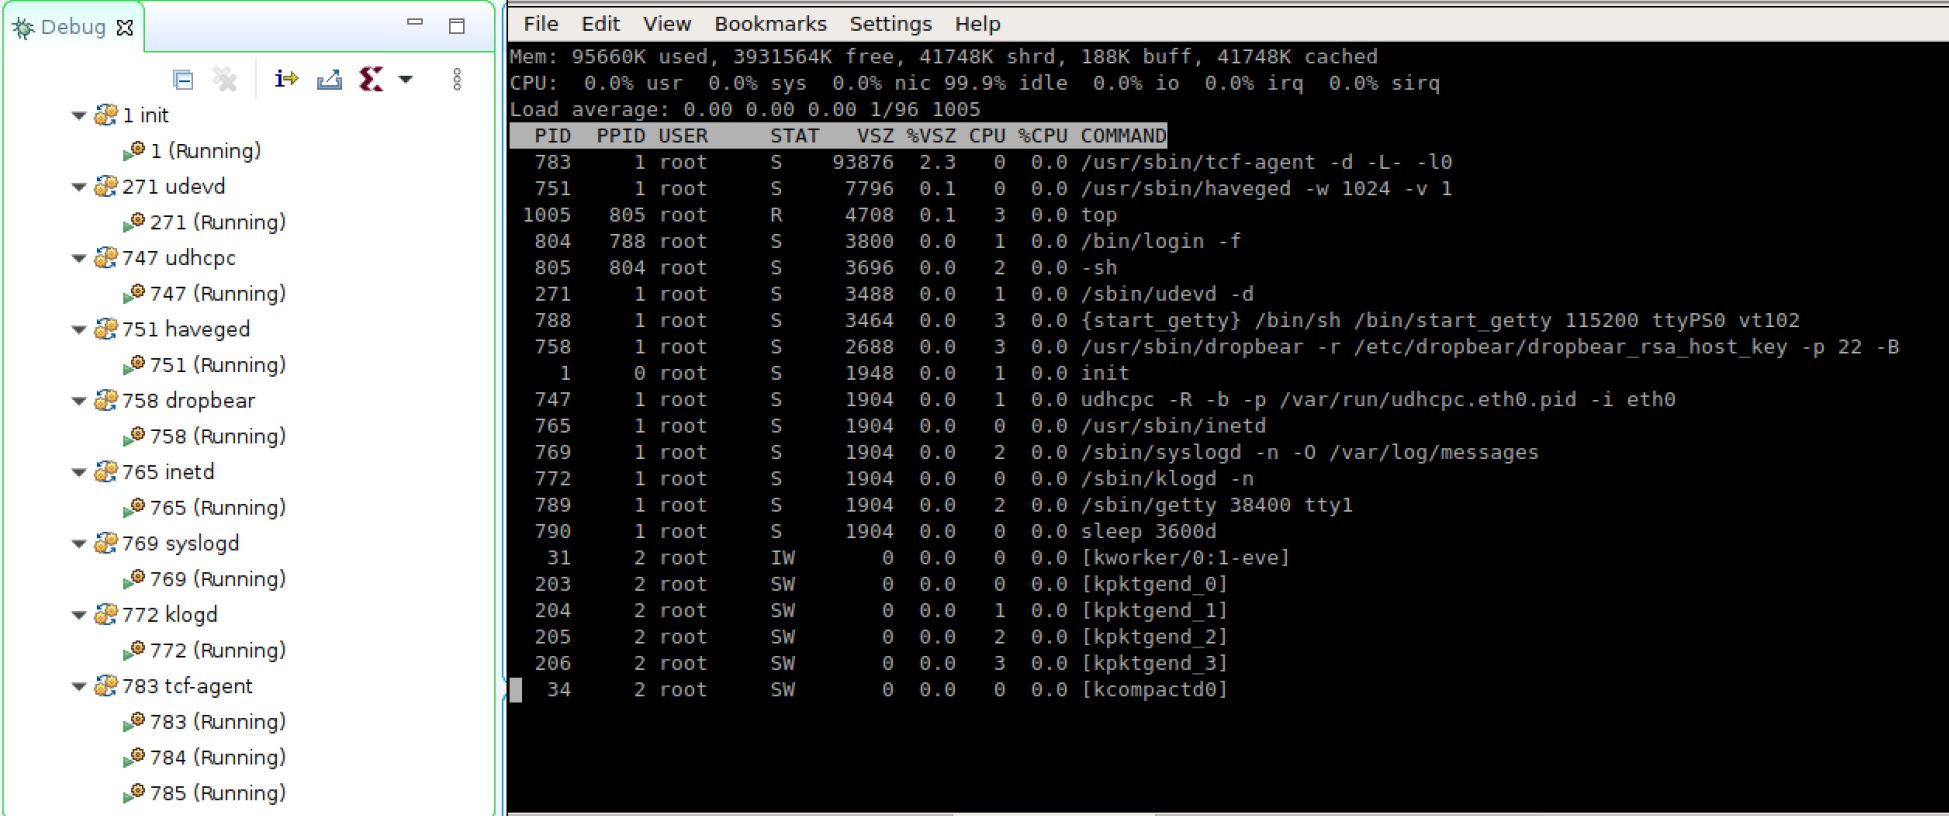Collapse the 769 syslogd process node
The height and width of the screenshot is (816, 1949).
coord(79,544)
